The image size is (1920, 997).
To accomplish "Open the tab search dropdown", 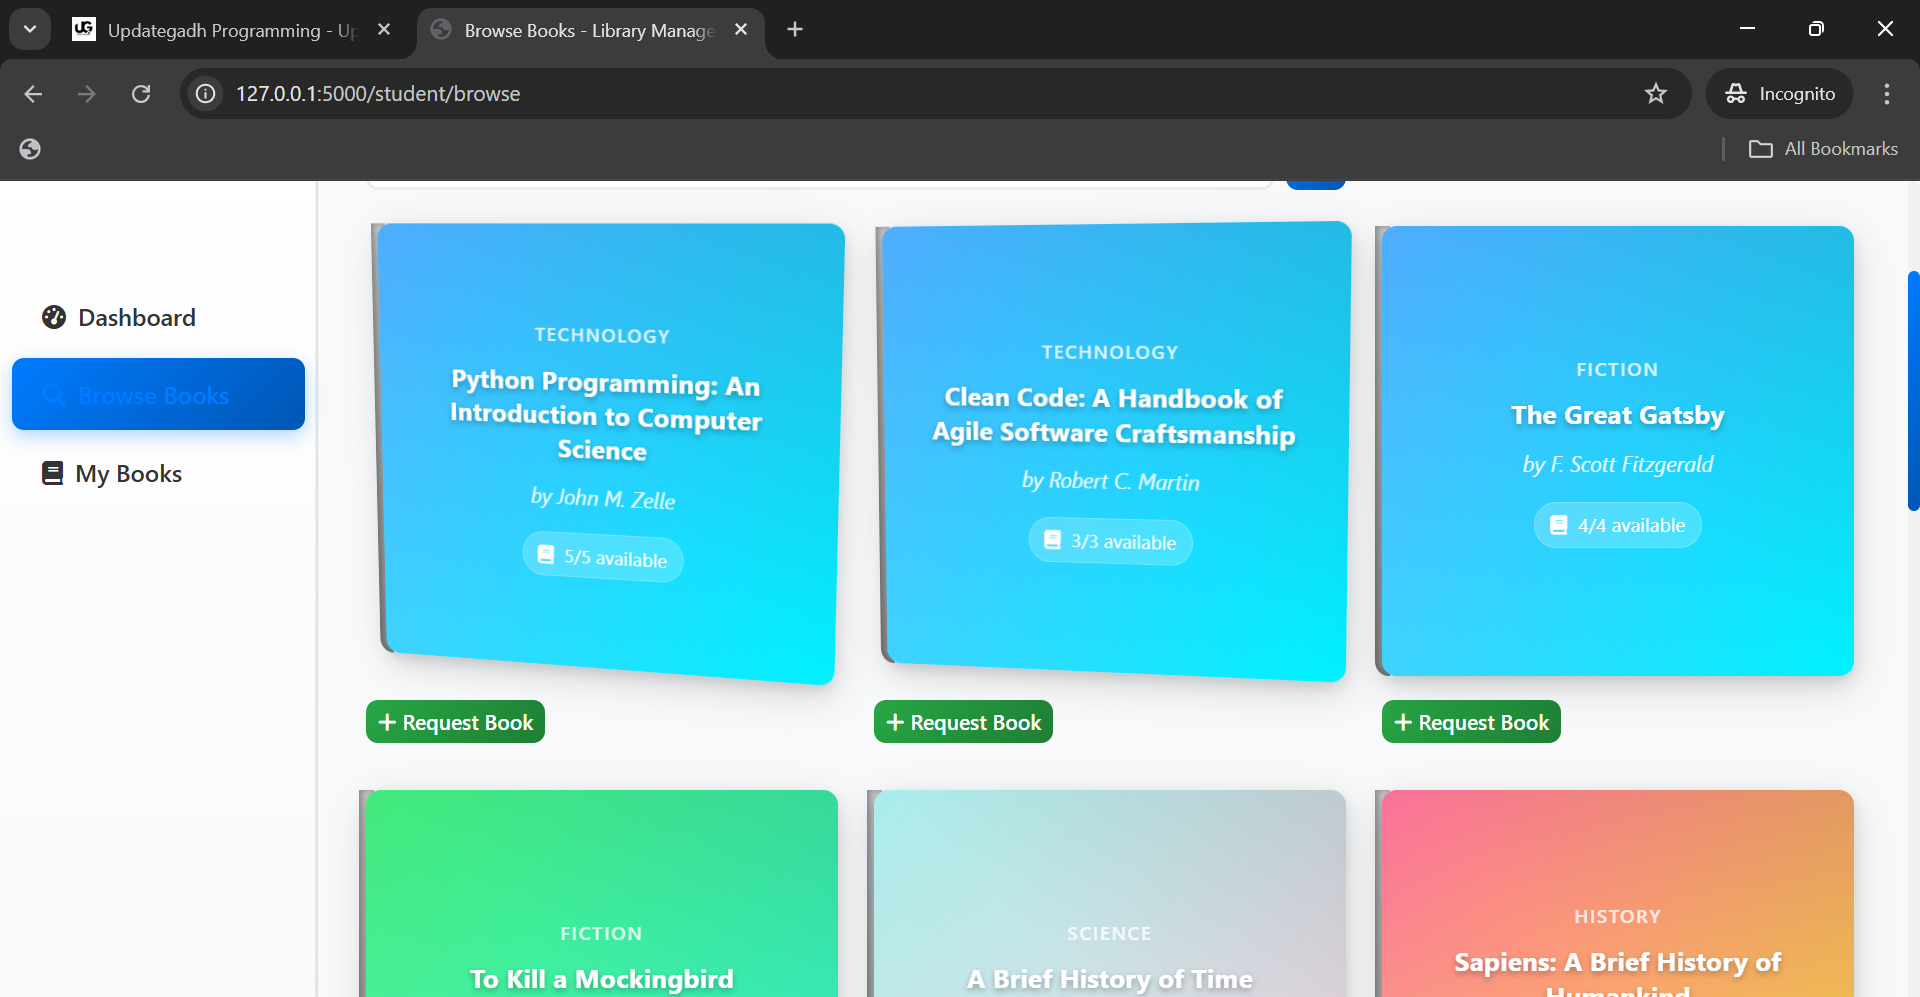I will point(30,30).
